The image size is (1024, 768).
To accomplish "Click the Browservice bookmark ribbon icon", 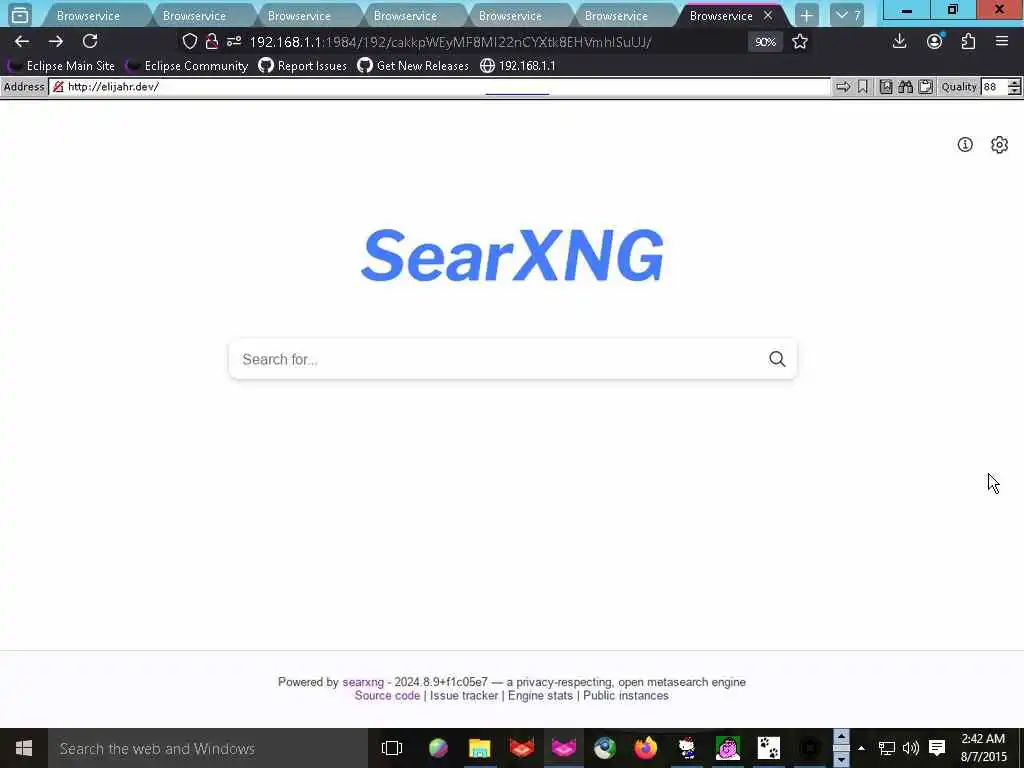I will click(x=863, y=87).
